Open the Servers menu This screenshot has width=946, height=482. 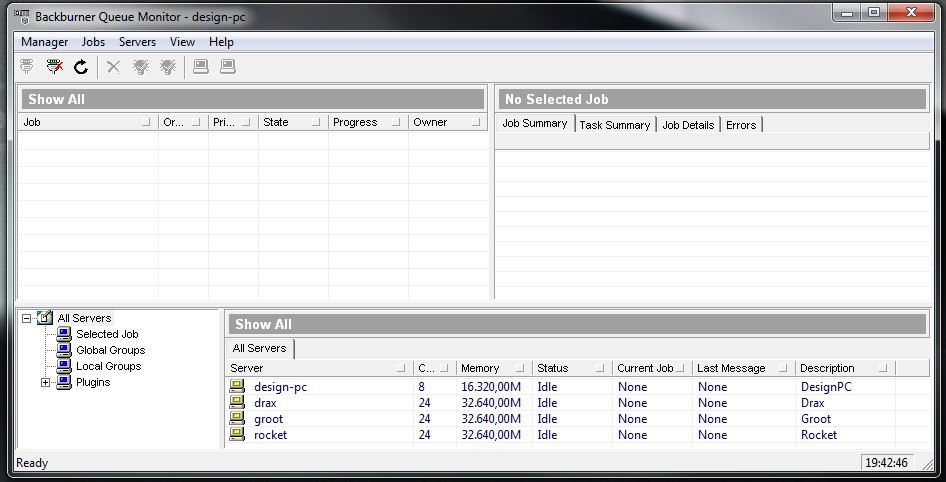click(x=137, y=42)
